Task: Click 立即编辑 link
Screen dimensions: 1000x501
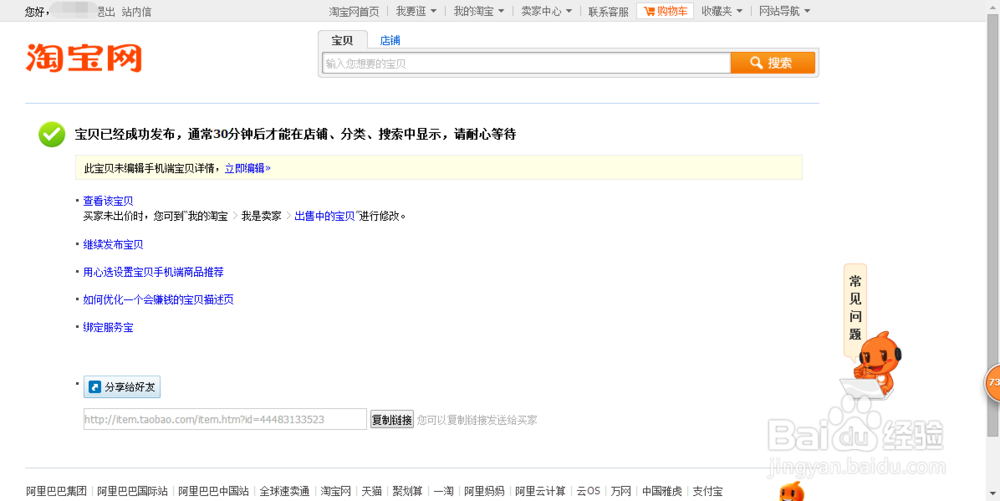Action: 247,168
